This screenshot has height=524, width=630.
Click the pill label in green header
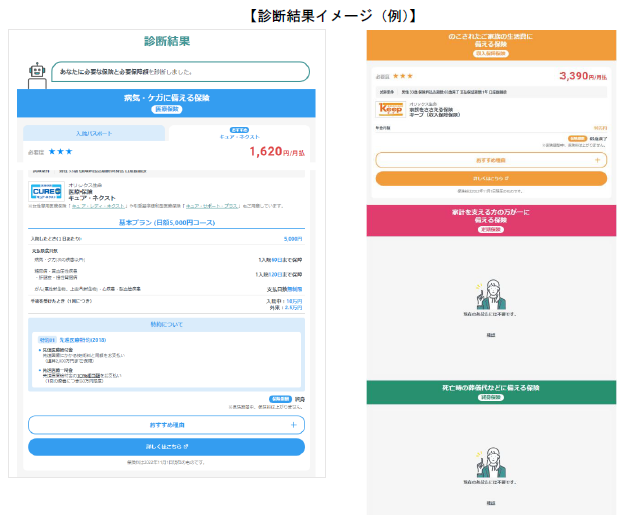491,397
